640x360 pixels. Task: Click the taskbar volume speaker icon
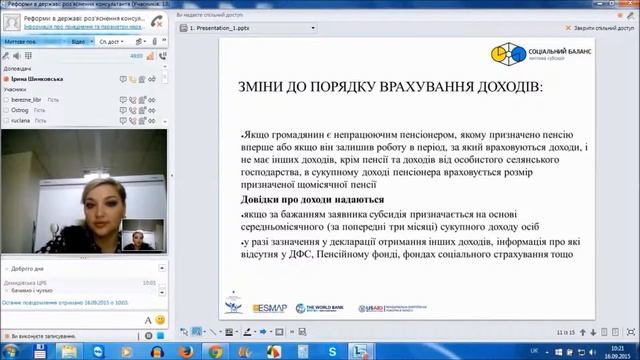(x=593, y=352)
